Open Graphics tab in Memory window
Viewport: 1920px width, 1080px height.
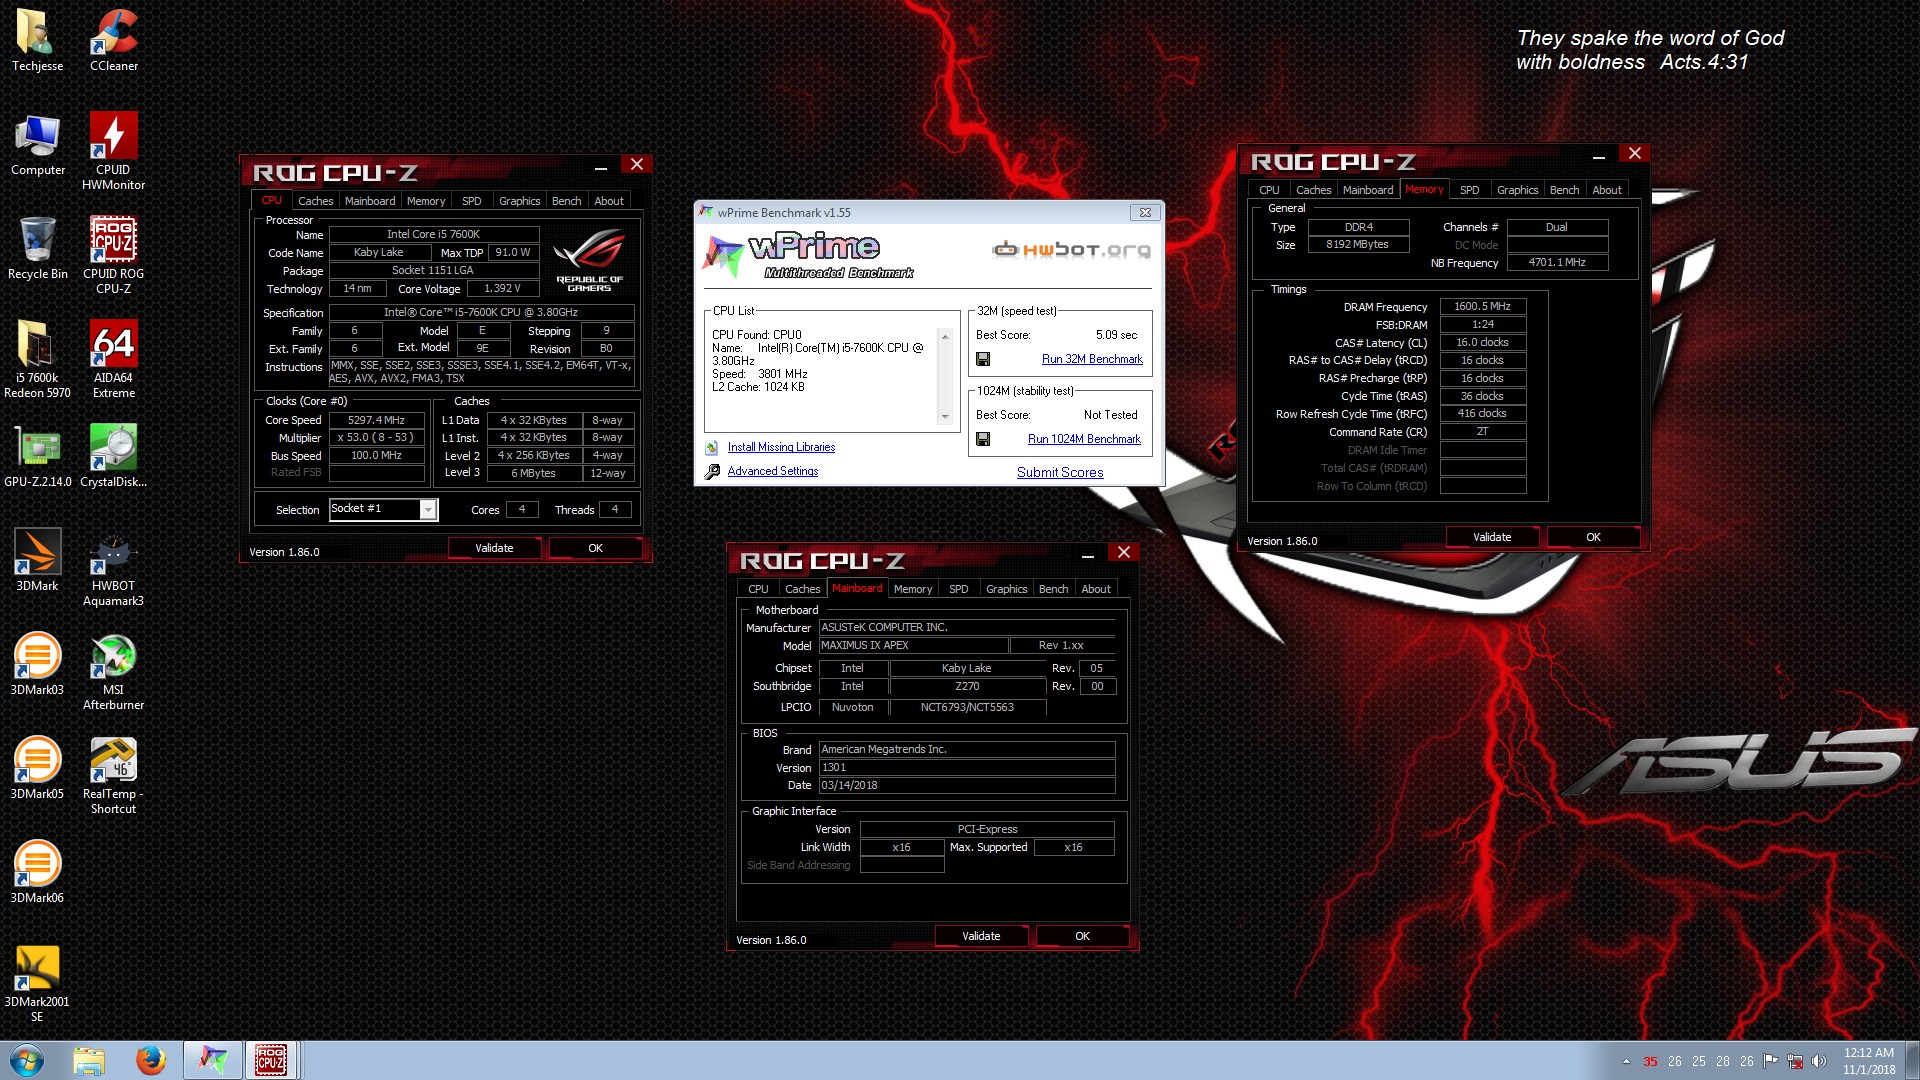click(x=1517, y=190)
